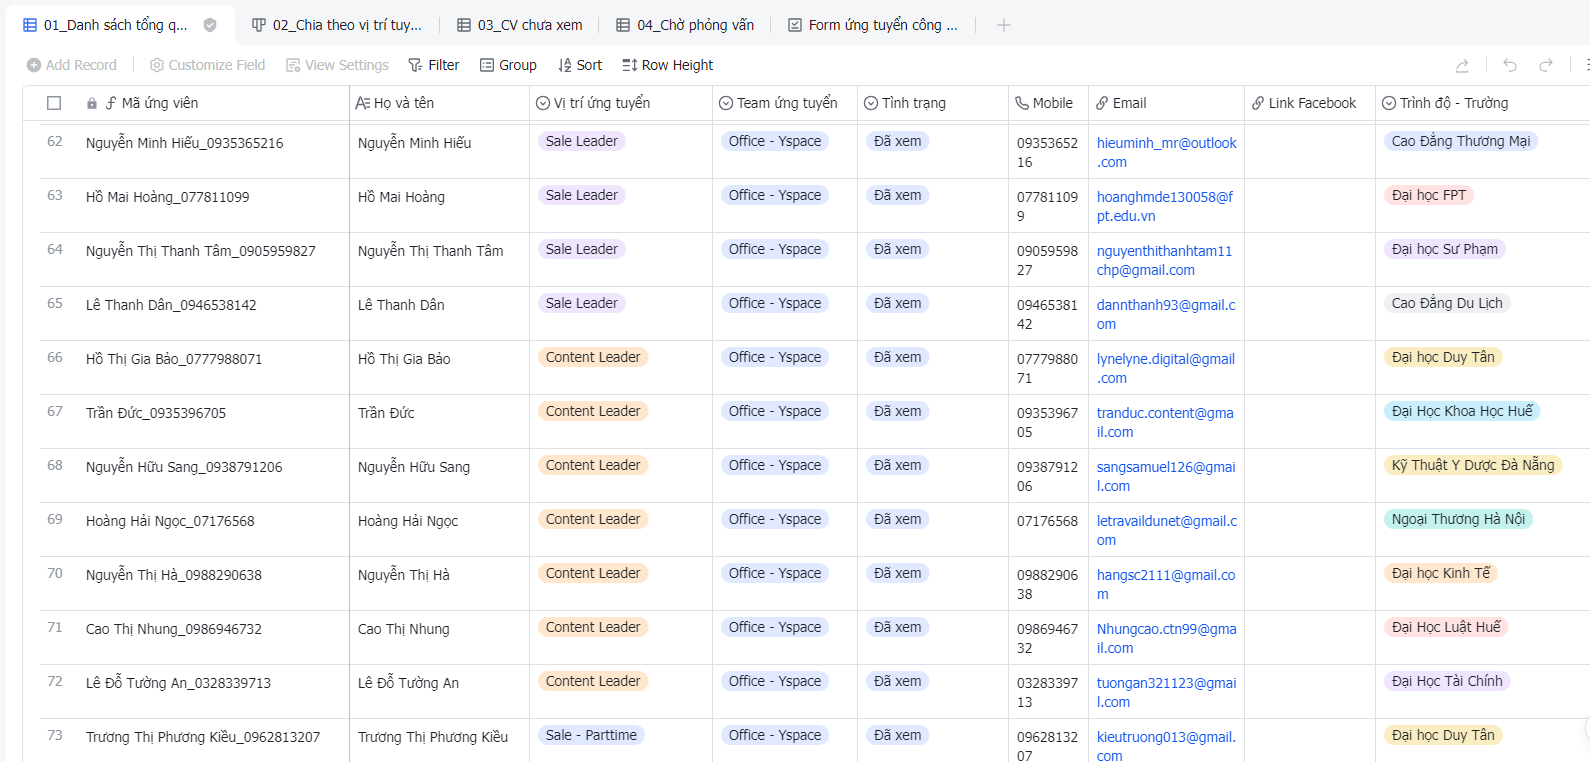Click Office - Yspace tag in row 68
Screen dimensions: 1590x762
775,465
